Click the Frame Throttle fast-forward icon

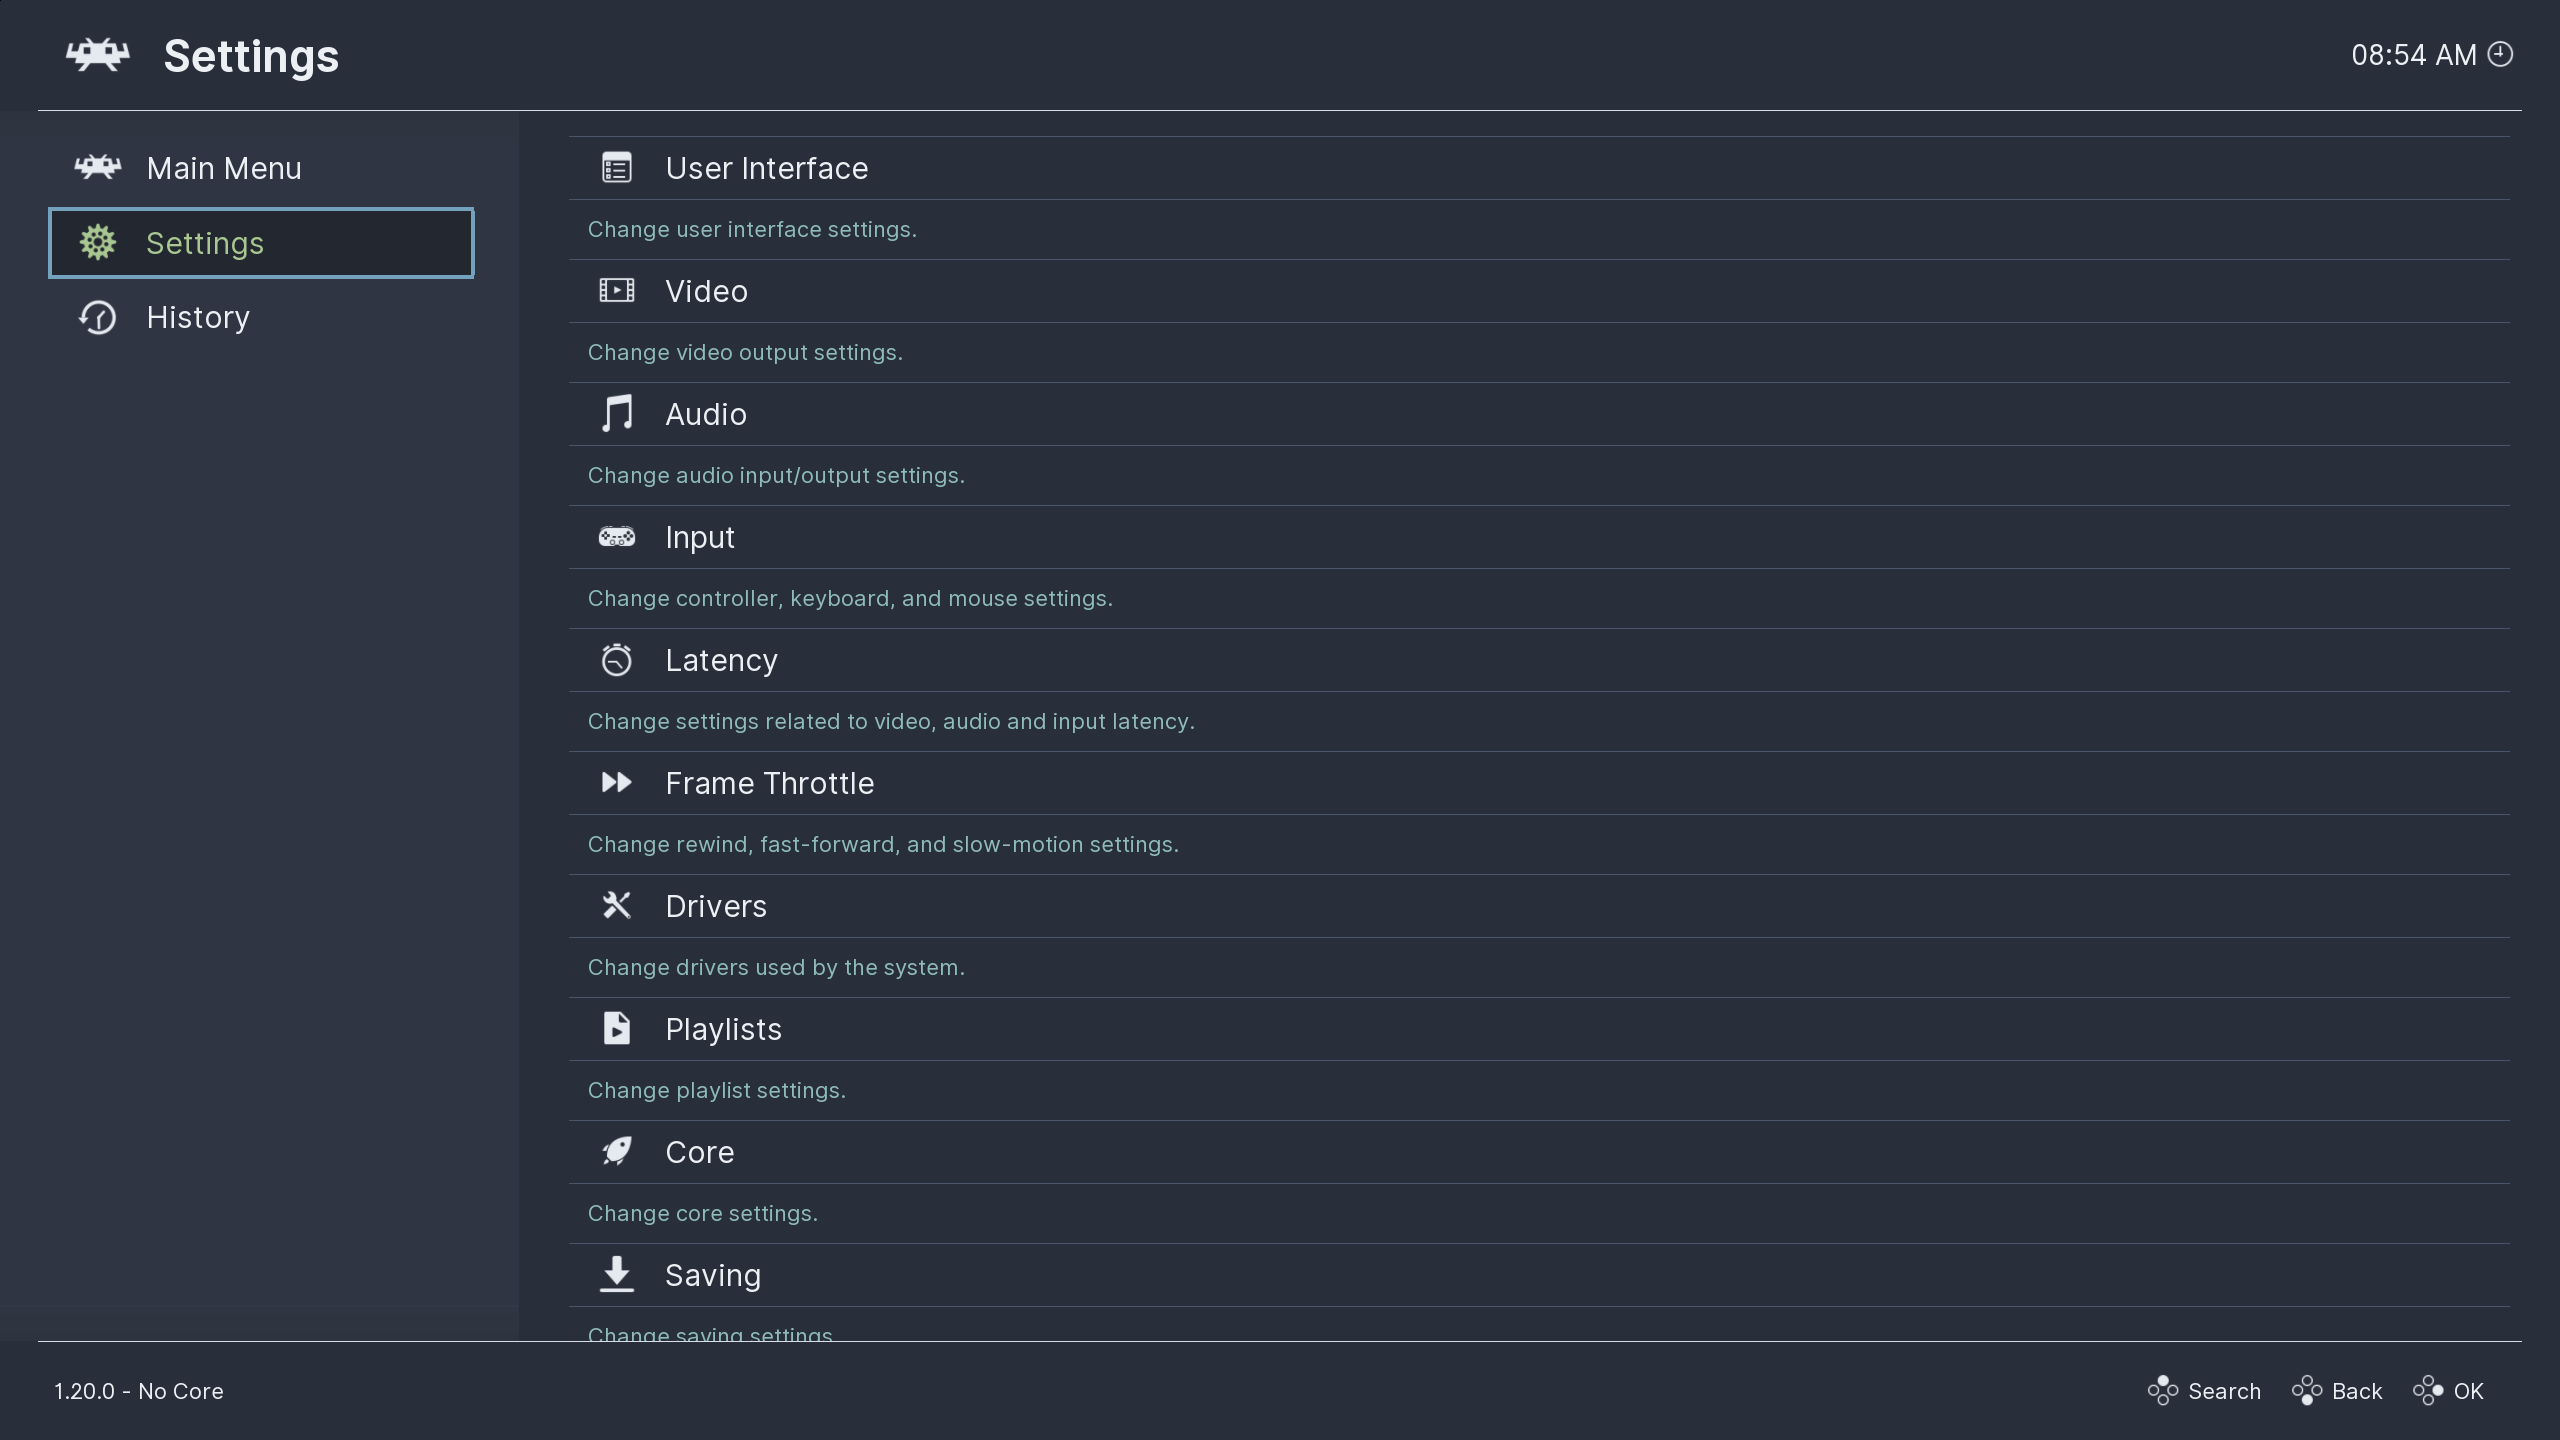click(x=617, y=782)
